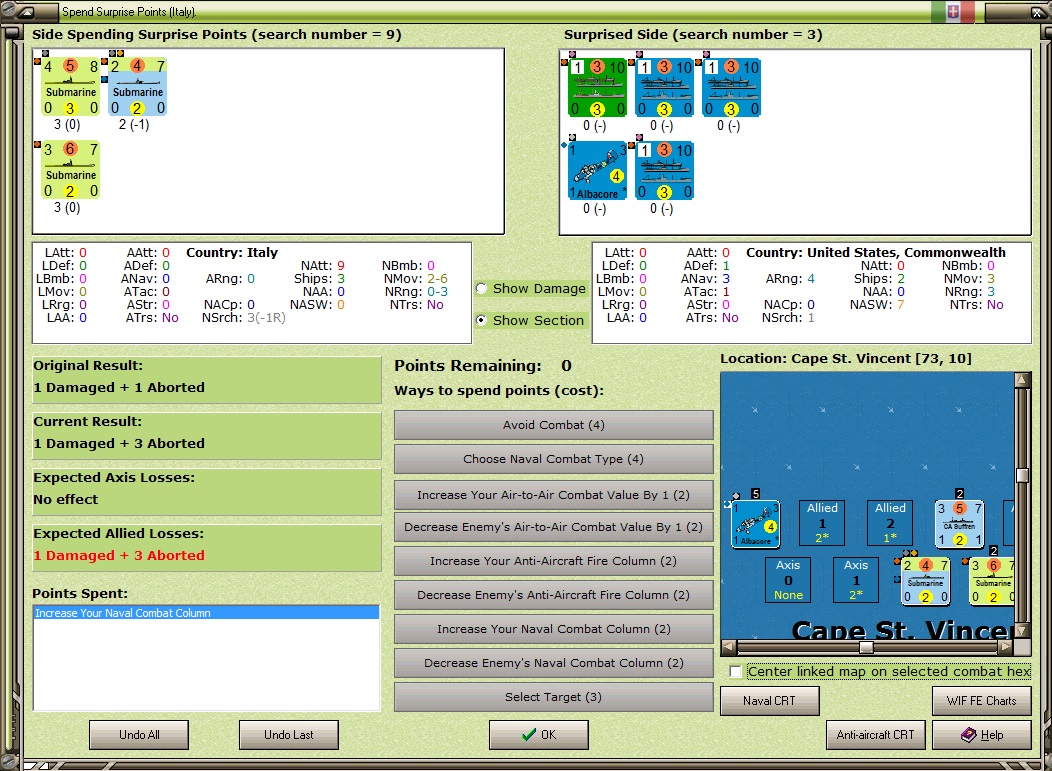The width and height of the screenshot is (1052, 771).
Task: Enable center linked map on combat hex
Action: pos(736,671)
